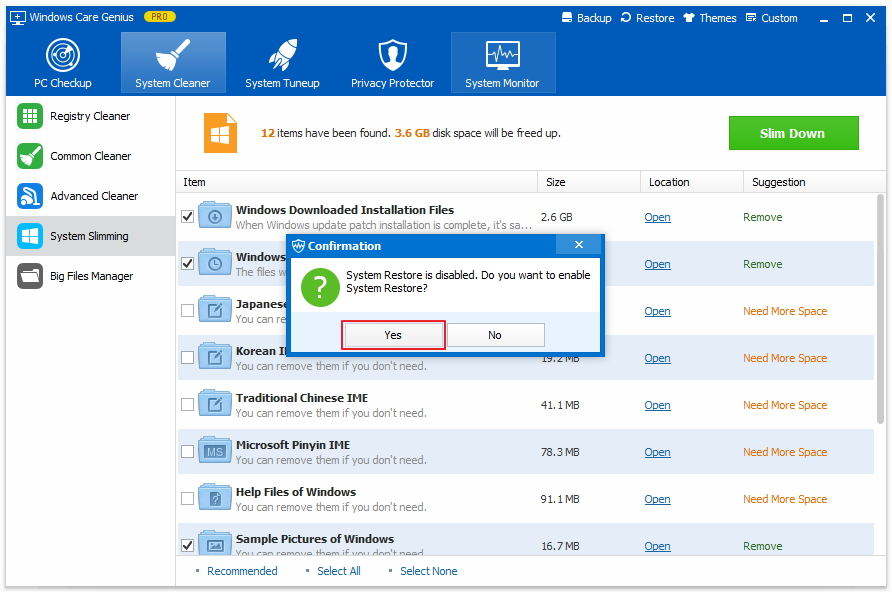Select System Slimming in sidebar
This screenshot has height=592, width=892.
click(90, 236)
